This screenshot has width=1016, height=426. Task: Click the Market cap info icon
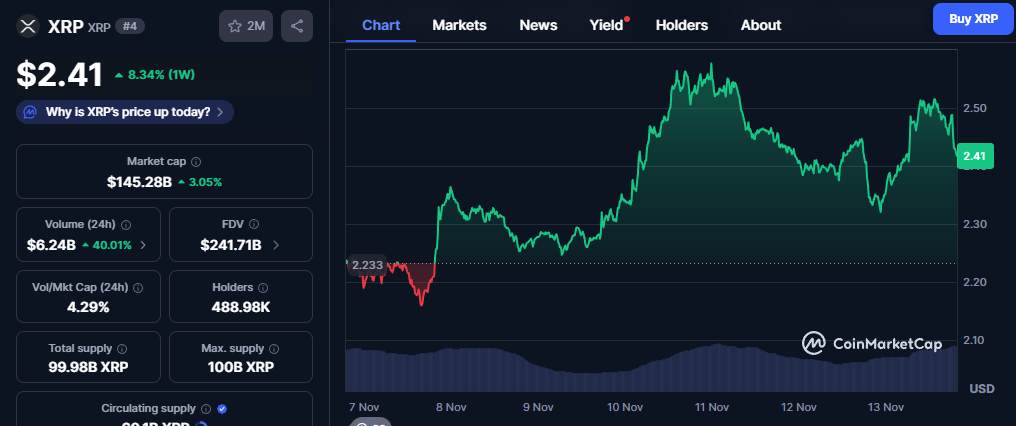[x=196, y=162]
